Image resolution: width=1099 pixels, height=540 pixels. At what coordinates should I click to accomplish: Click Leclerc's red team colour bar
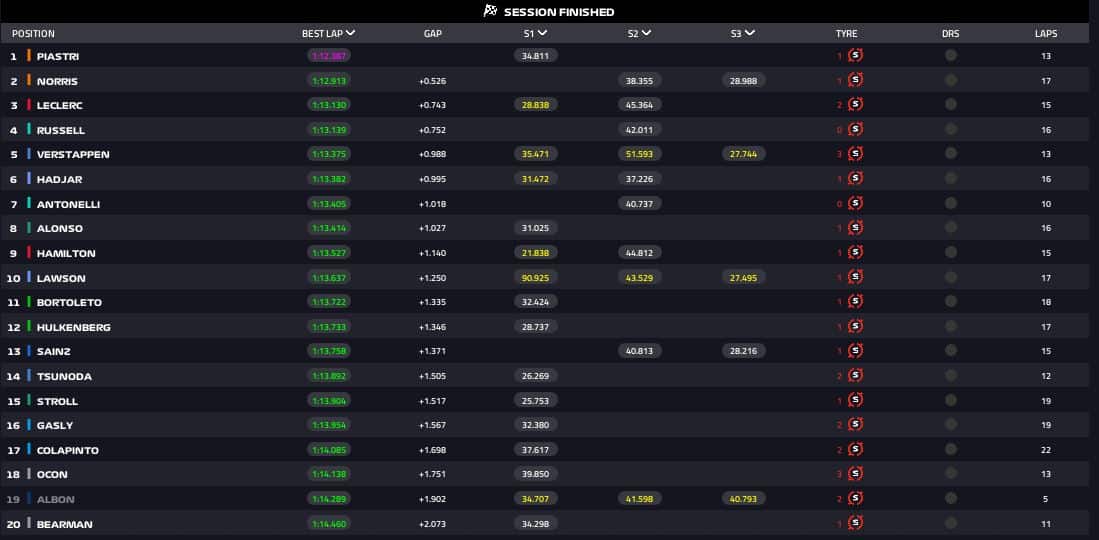pos(29,104)
